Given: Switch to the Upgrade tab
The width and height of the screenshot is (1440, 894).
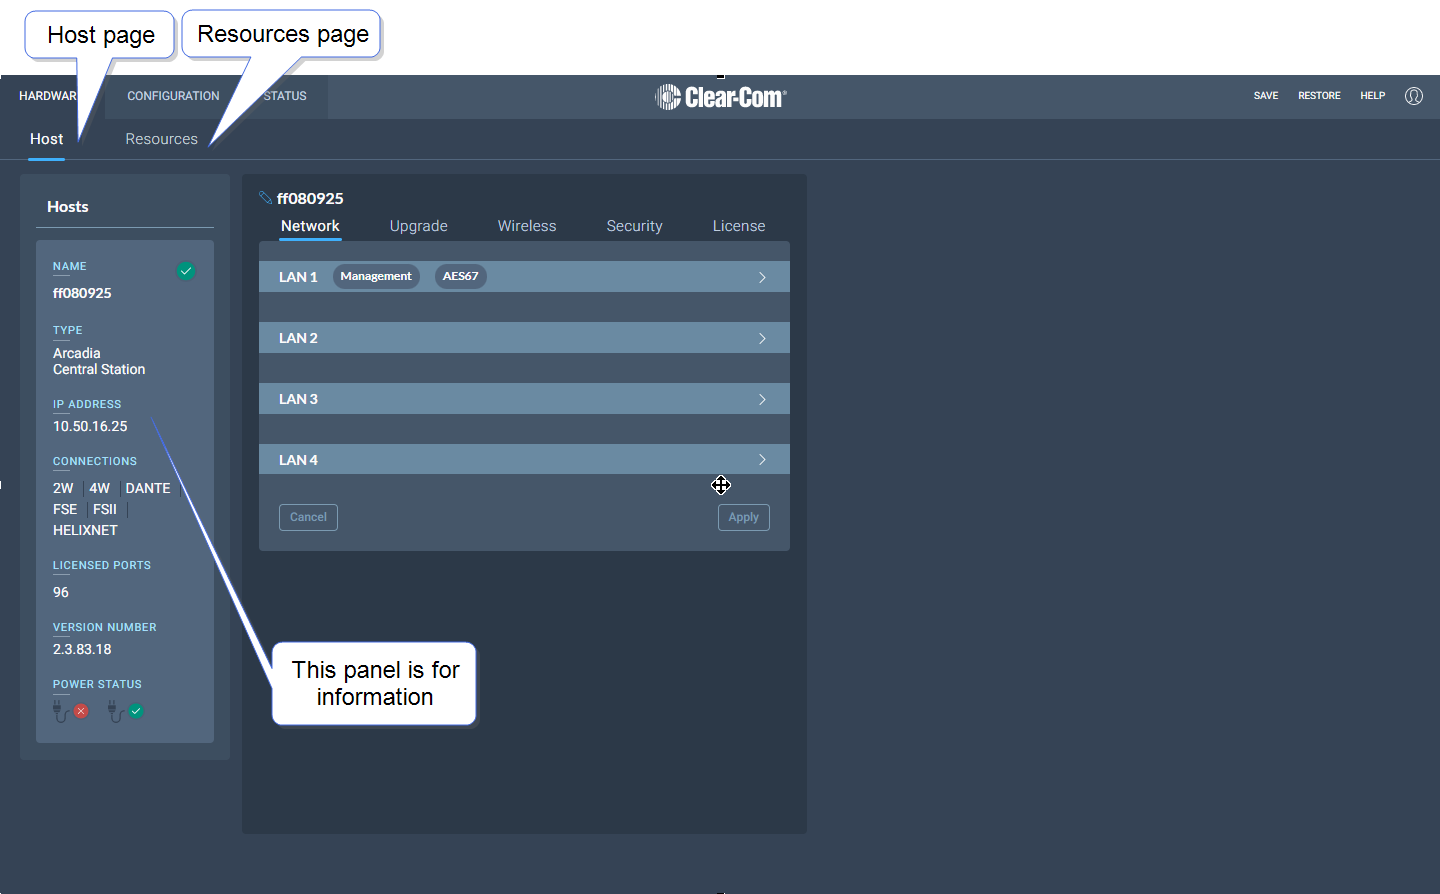Looking at the screenshot, I should [418, 226].
